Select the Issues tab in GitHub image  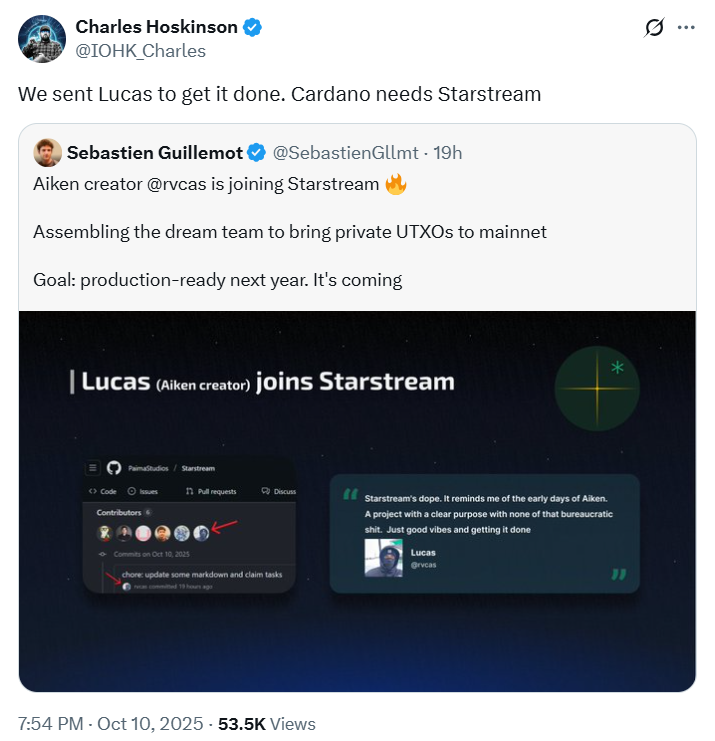143,492
